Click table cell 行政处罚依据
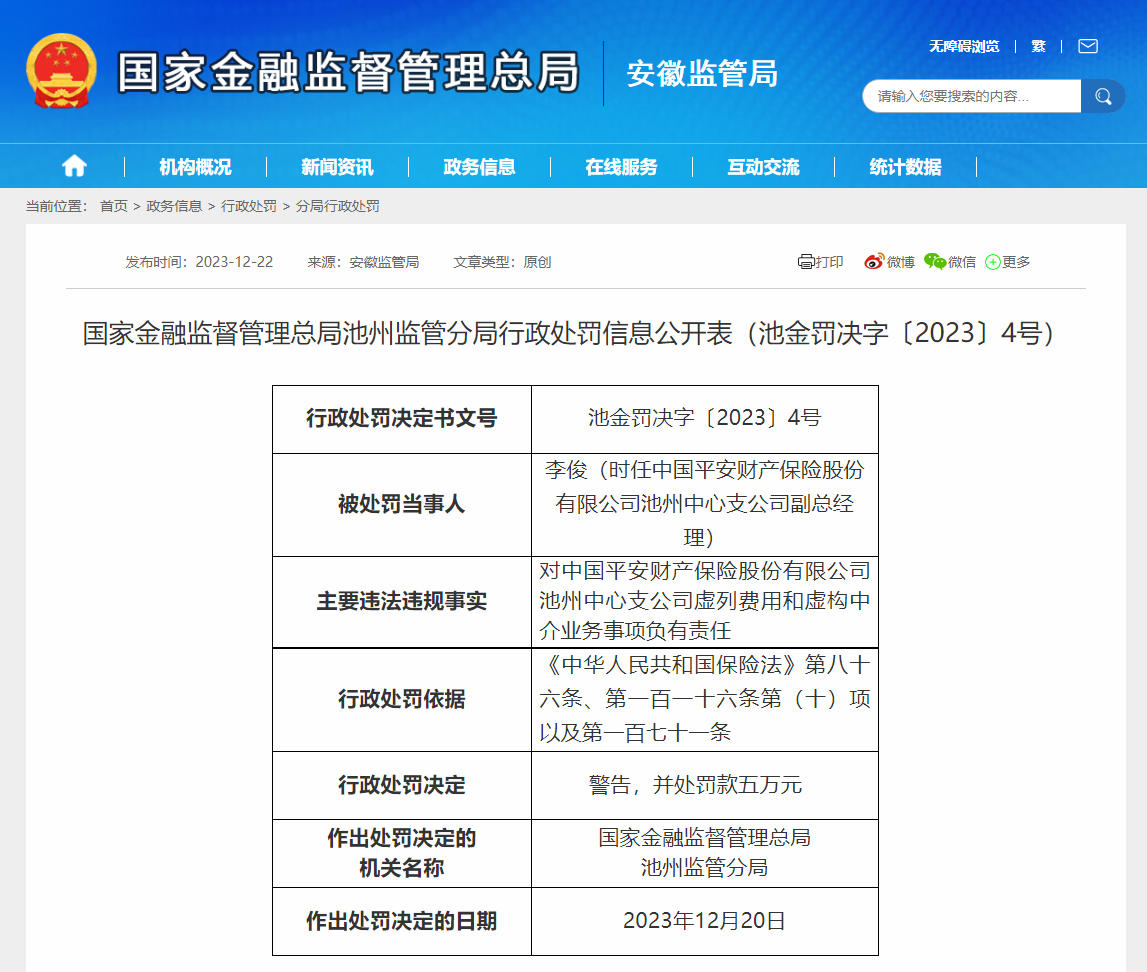Screen dimensions: 1147x972 pos(402,699)
